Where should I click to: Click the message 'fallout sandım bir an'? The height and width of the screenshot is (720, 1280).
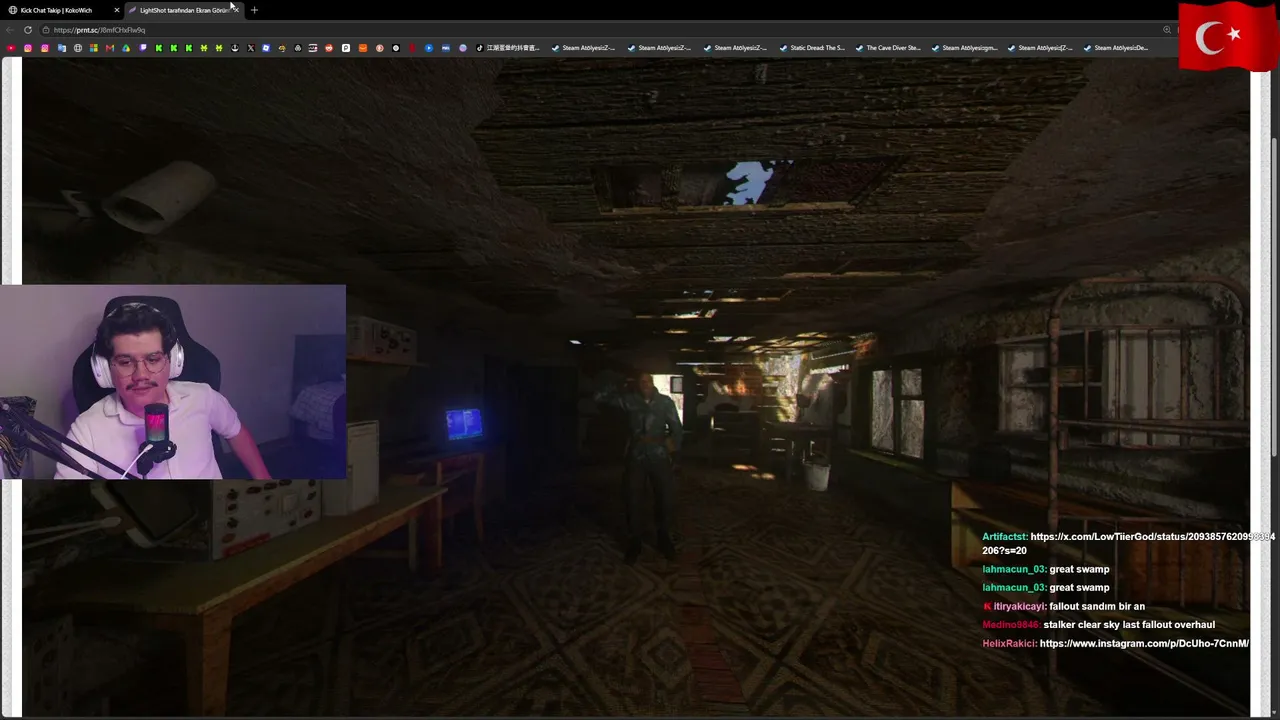[x=1097, y=606]
